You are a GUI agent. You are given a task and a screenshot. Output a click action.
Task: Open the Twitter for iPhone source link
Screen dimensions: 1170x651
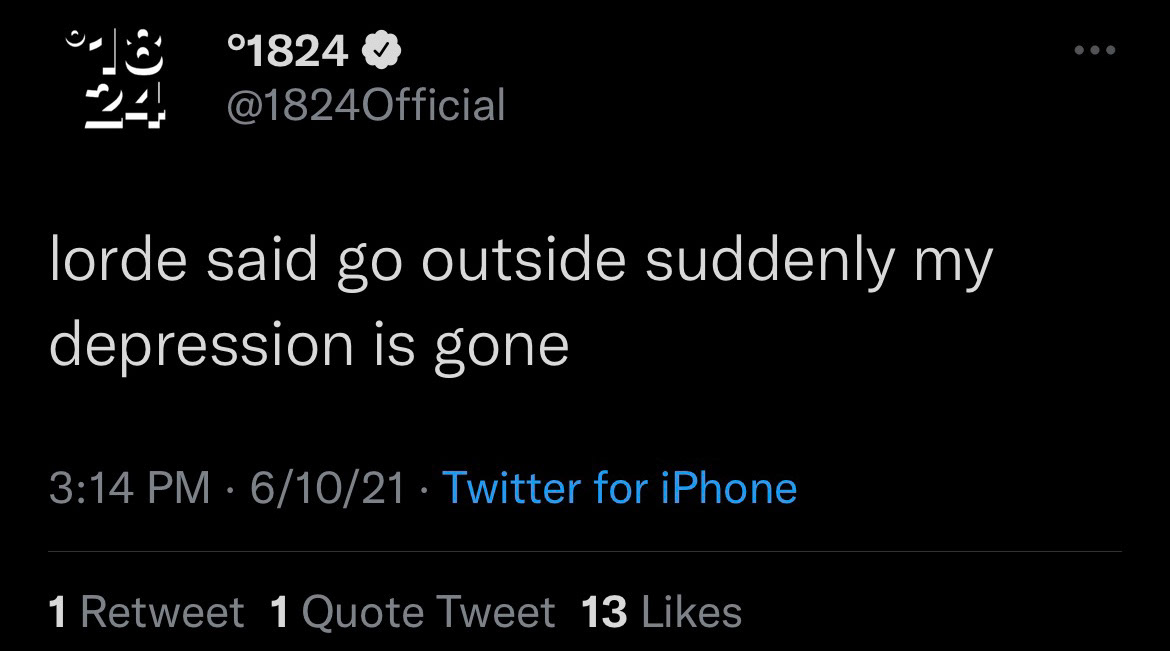[x=619, y=488]
